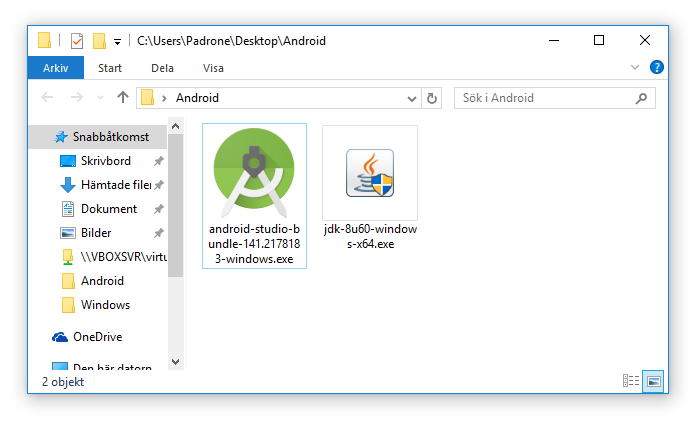Select the Android Studio installer icon
This screenshot has width=700, height=424.
254,173
